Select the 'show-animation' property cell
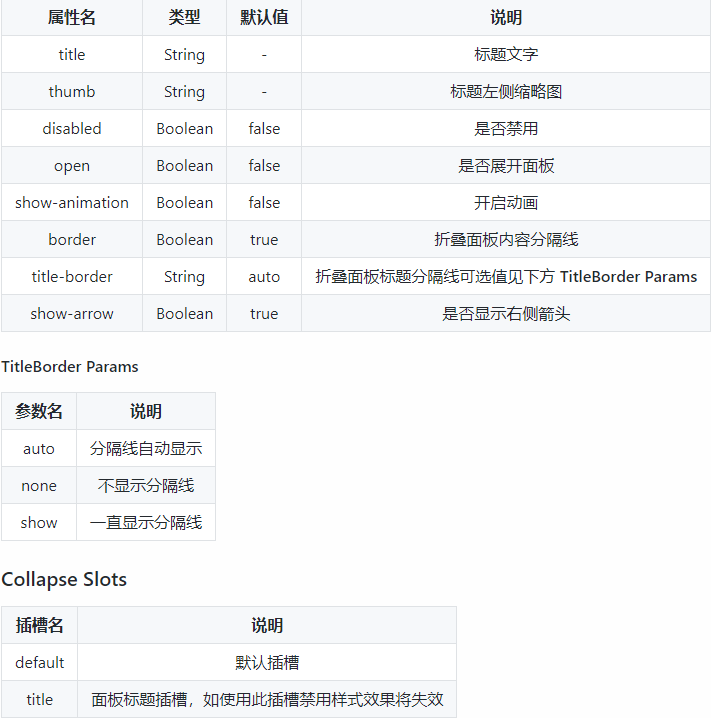The width and height of the screenshot is (711, 718). coord(72,203)
